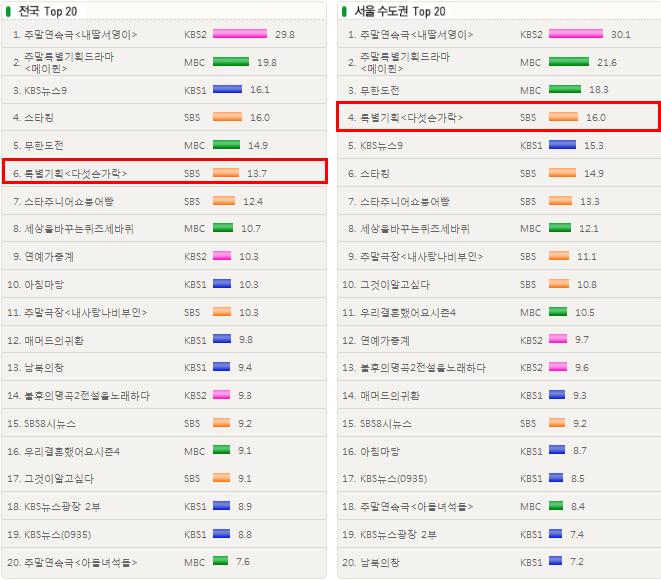Select KBS뉴스(0935) in the 전국 list
The image size is (661, 580).
tap(58, 534)
